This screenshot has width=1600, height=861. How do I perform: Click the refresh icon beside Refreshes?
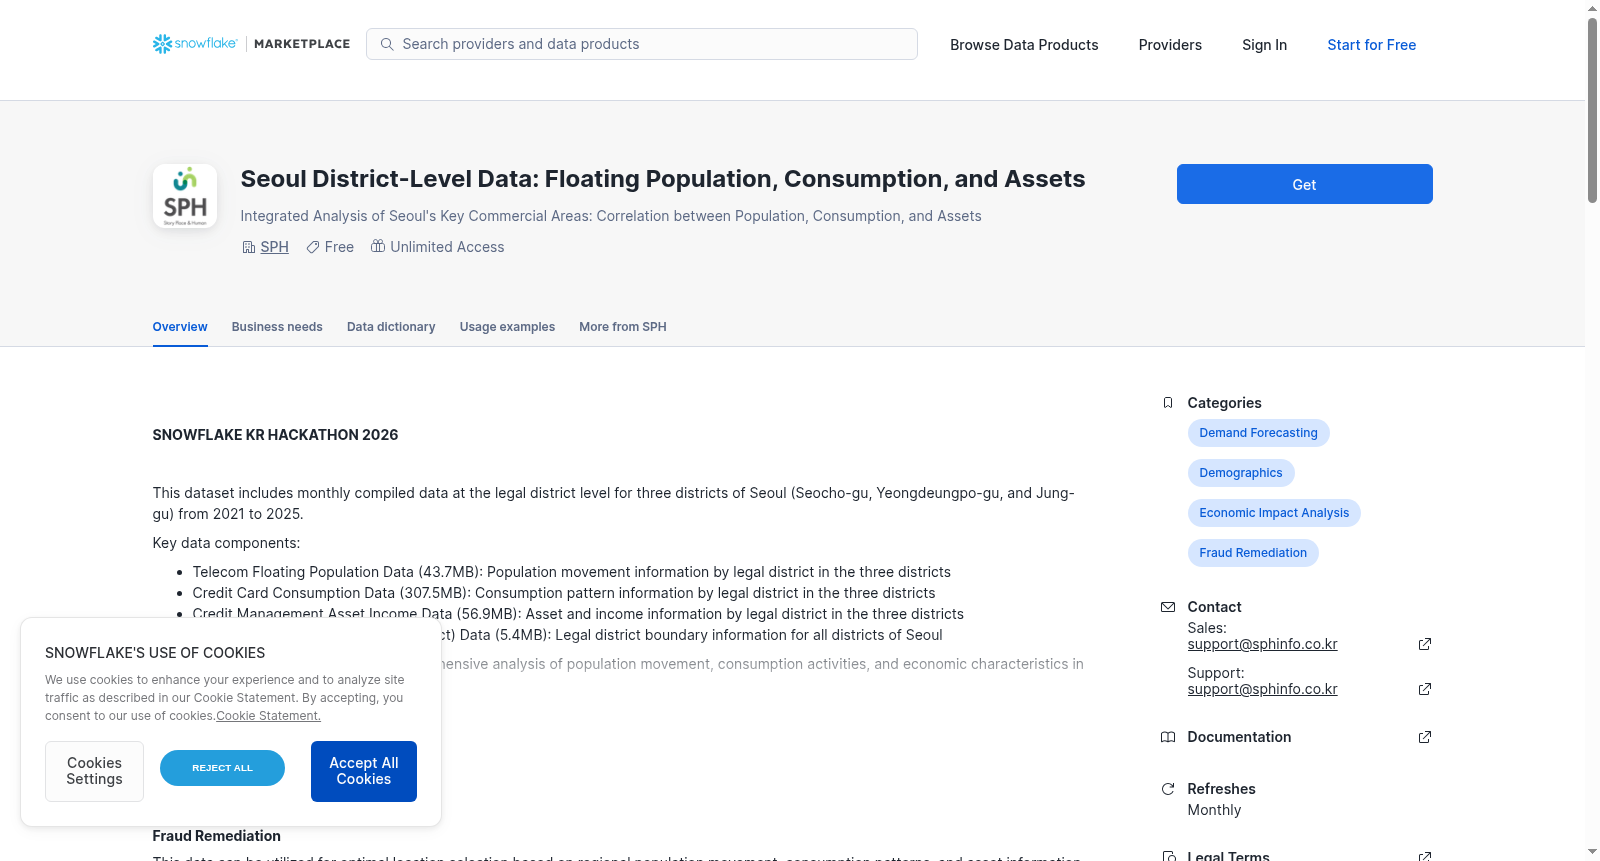(1168, 789)
